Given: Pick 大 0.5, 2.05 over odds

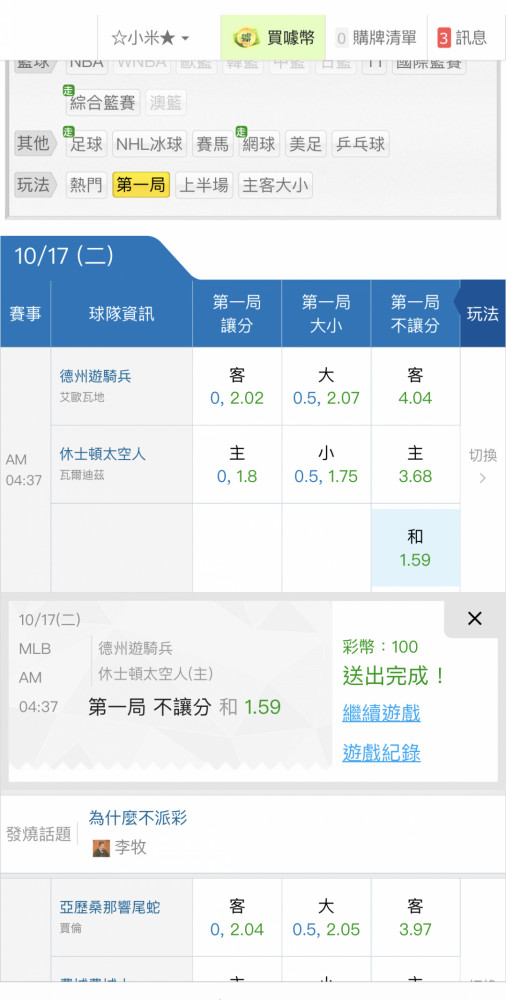Looking at the screenshot, I should click(x=326, y=917).
